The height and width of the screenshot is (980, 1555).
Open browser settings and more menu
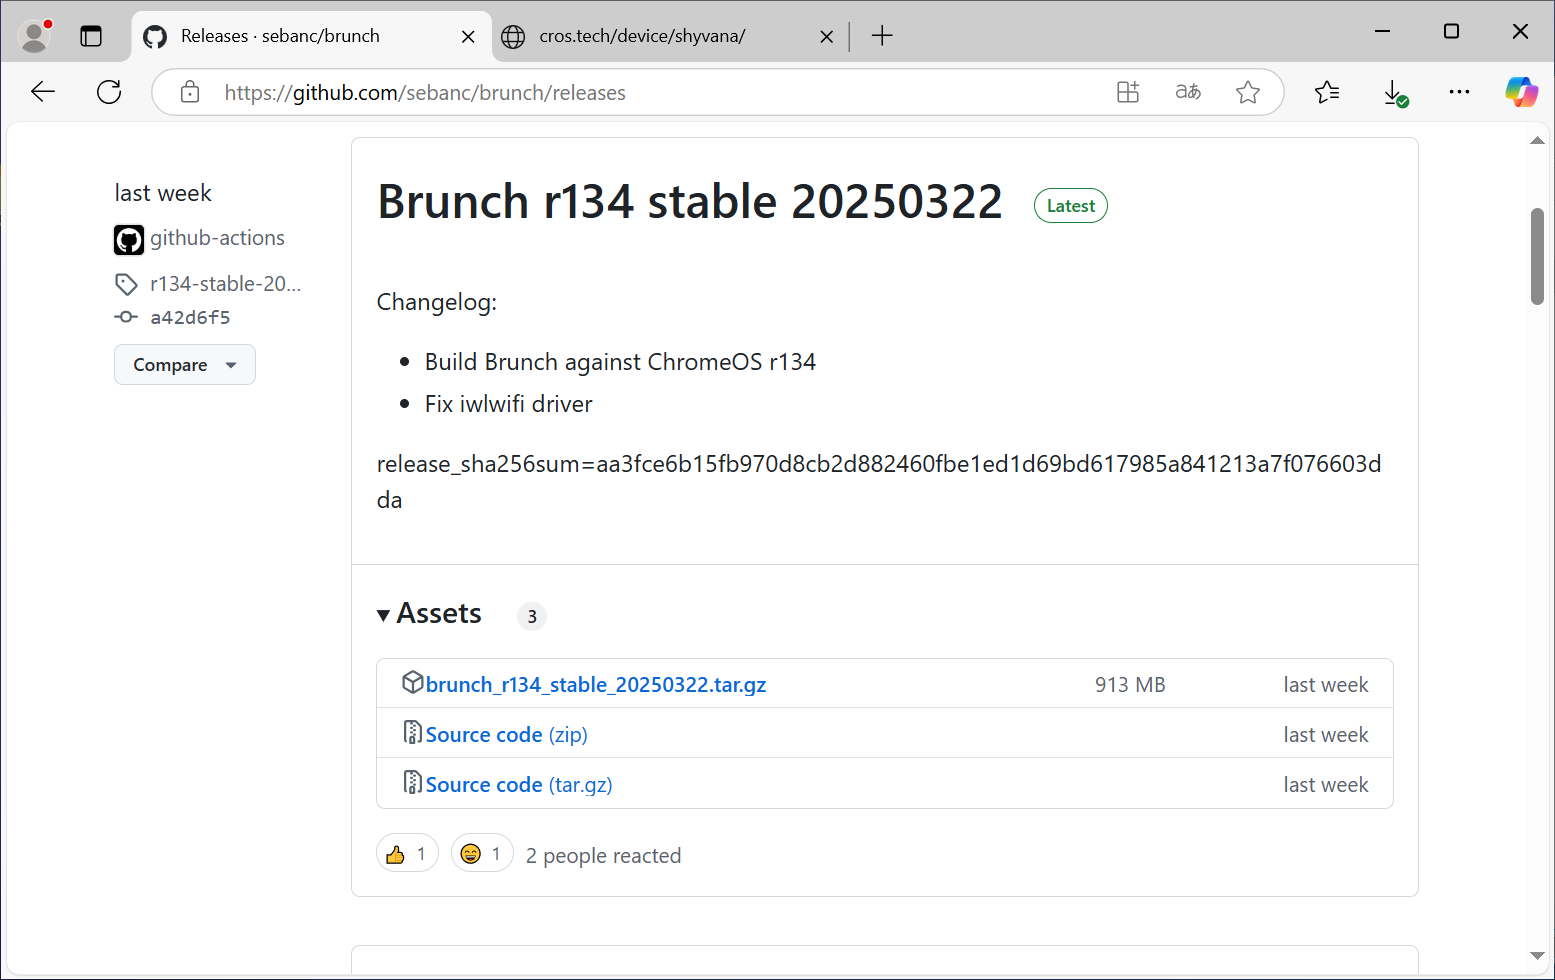[x=1459, y=92]
